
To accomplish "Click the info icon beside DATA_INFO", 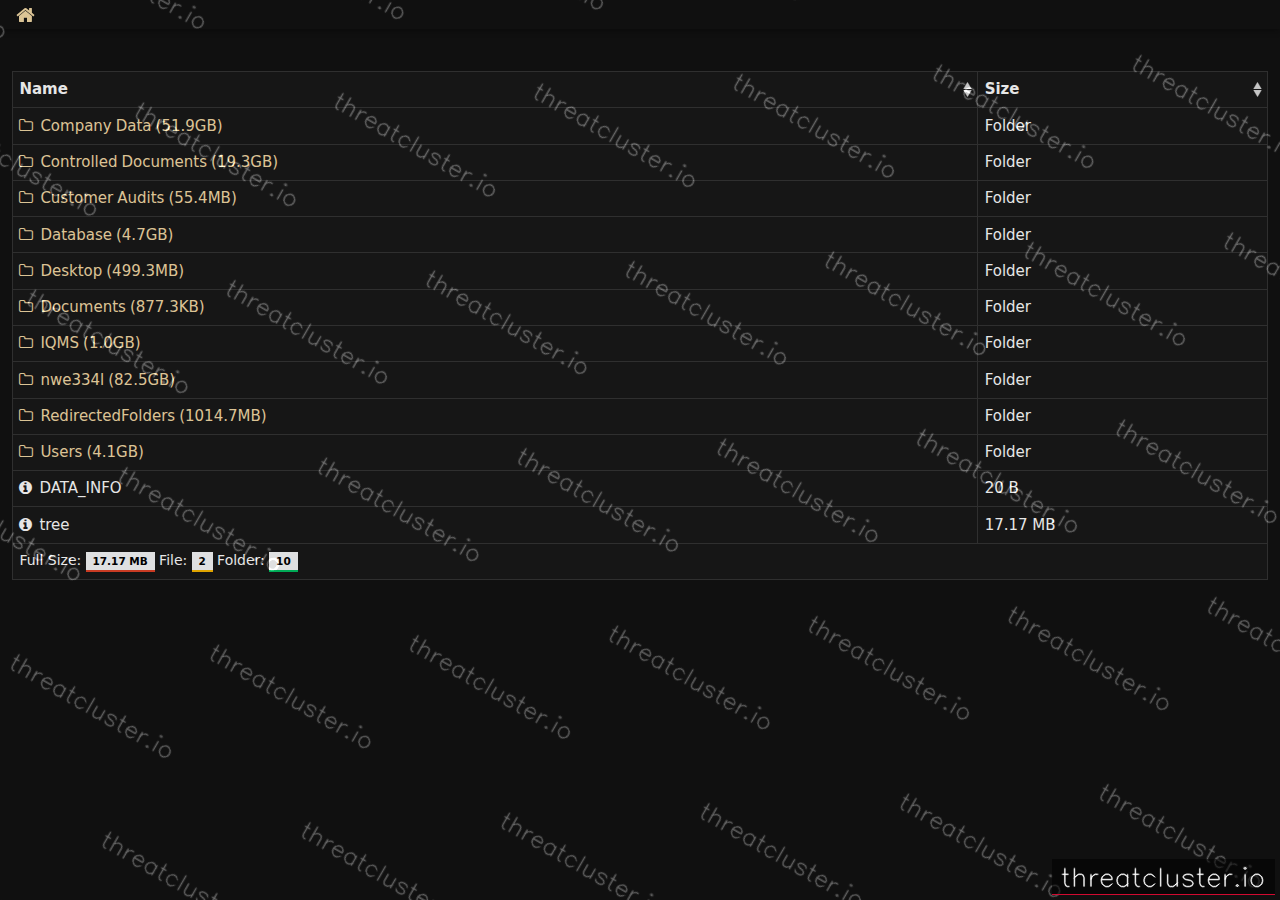I will pos(26,488).
